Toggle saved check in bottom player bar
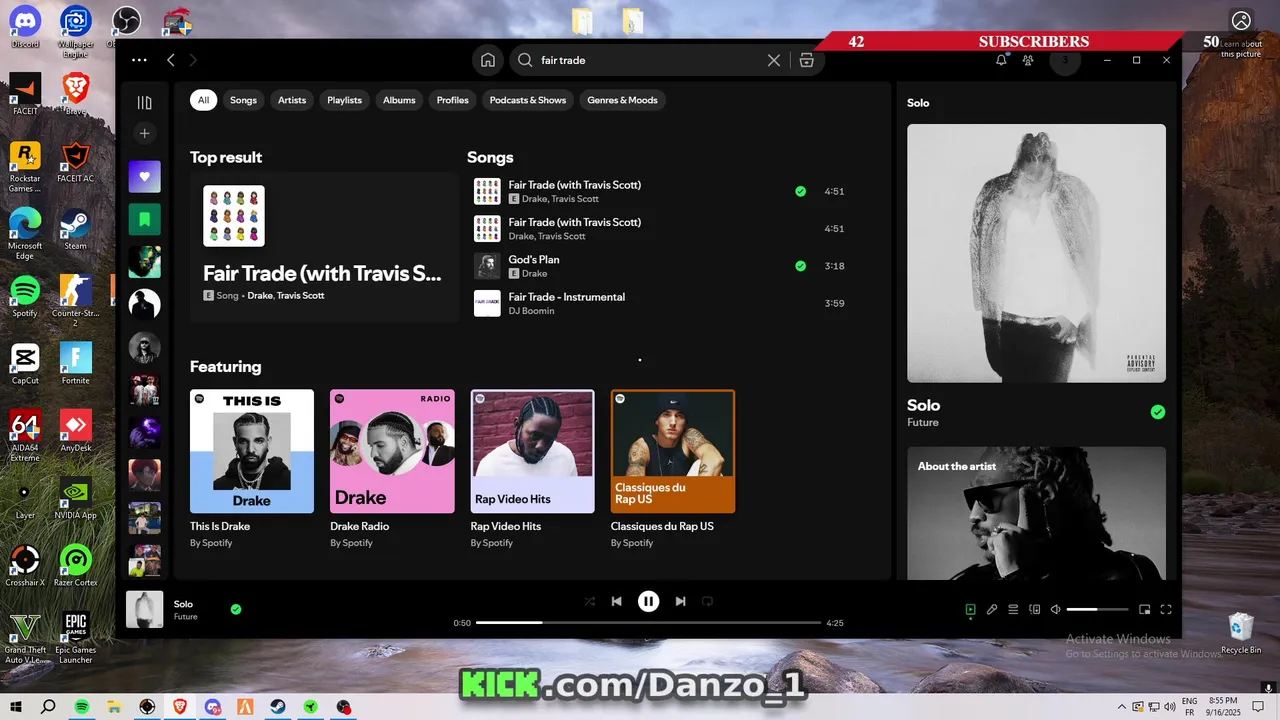 (x=236, y=609)
